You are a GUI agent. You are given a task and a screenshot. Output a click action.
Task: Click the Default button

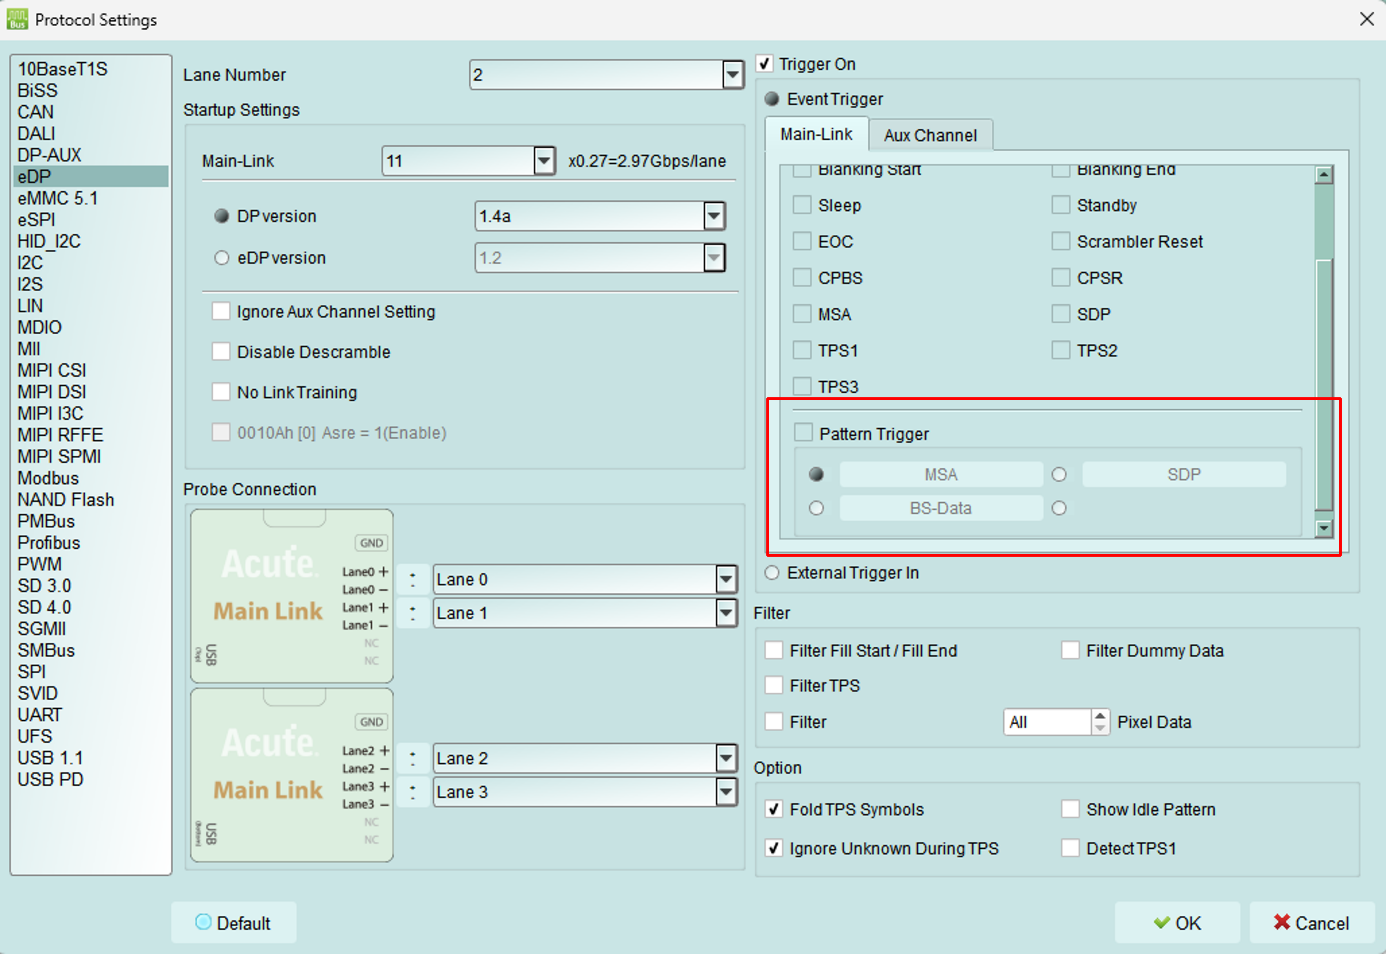233,923
